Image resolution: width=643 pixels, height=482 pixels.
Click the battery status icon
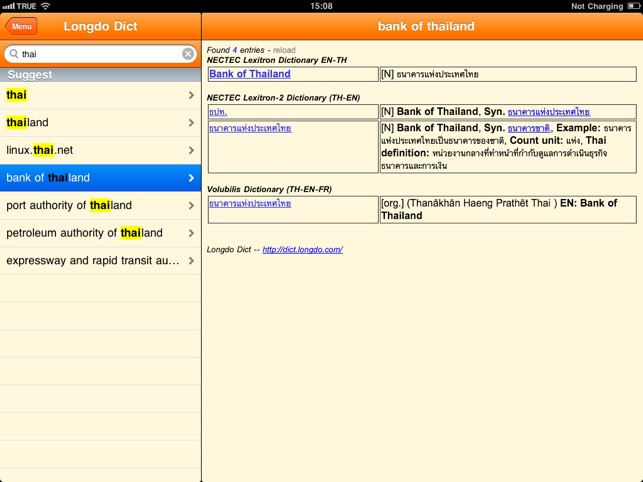pyautogui.click(x=633, y=6)
